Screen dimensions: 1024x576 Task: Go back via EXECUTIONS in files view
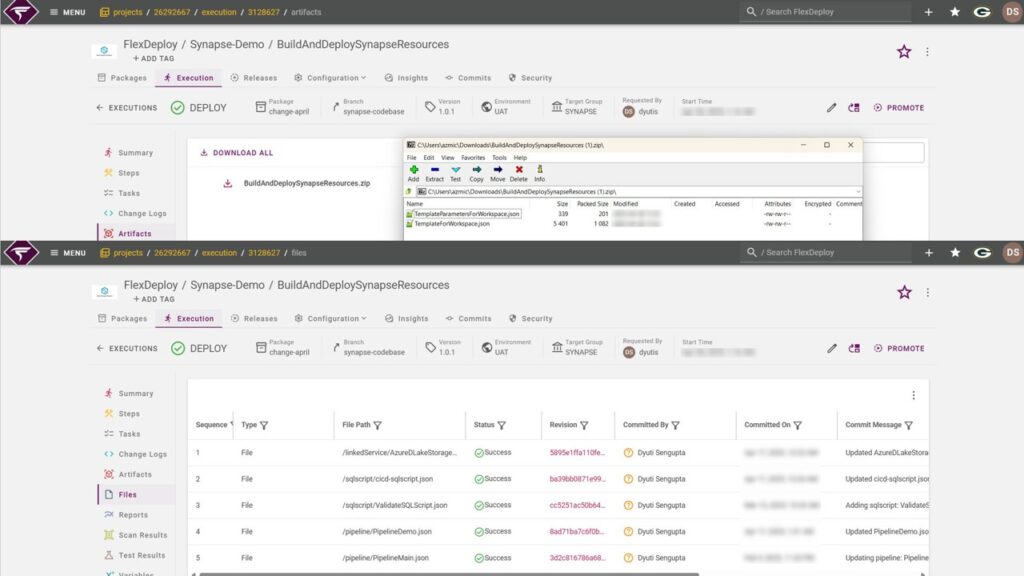point(127,349)
